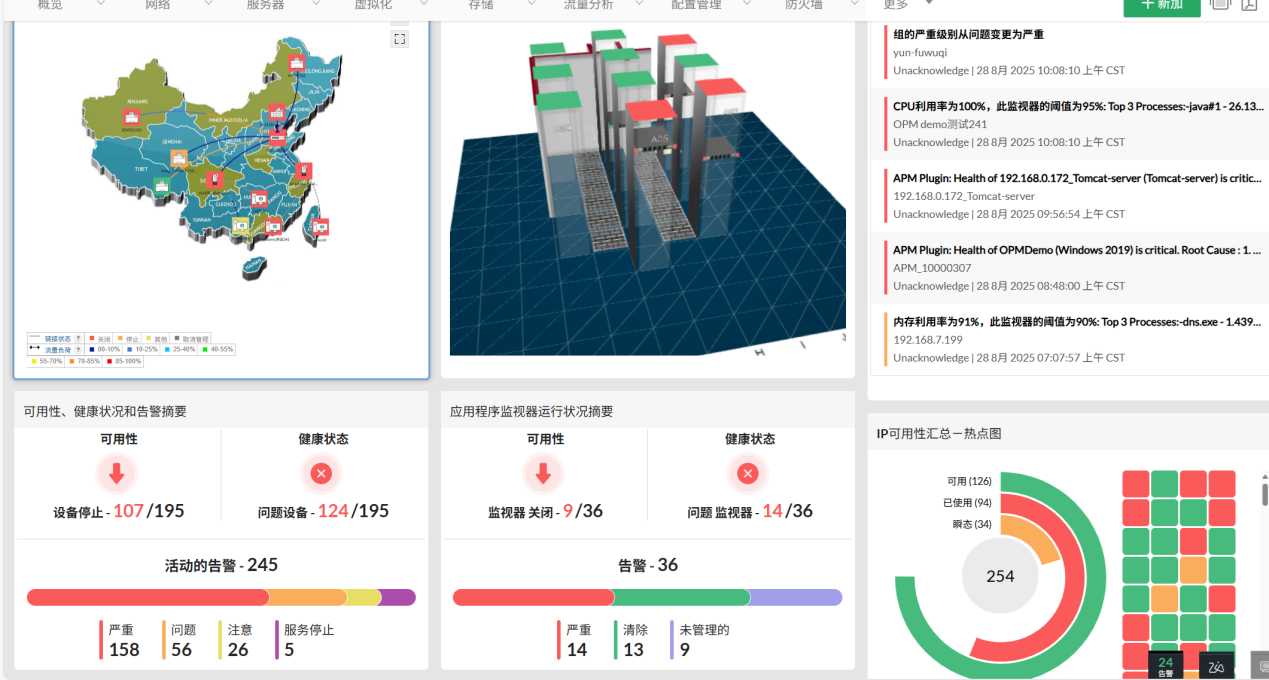The image size is (1269, 680).
Task: Click the green 新加 button
Action: click(x=1161, y=6)
